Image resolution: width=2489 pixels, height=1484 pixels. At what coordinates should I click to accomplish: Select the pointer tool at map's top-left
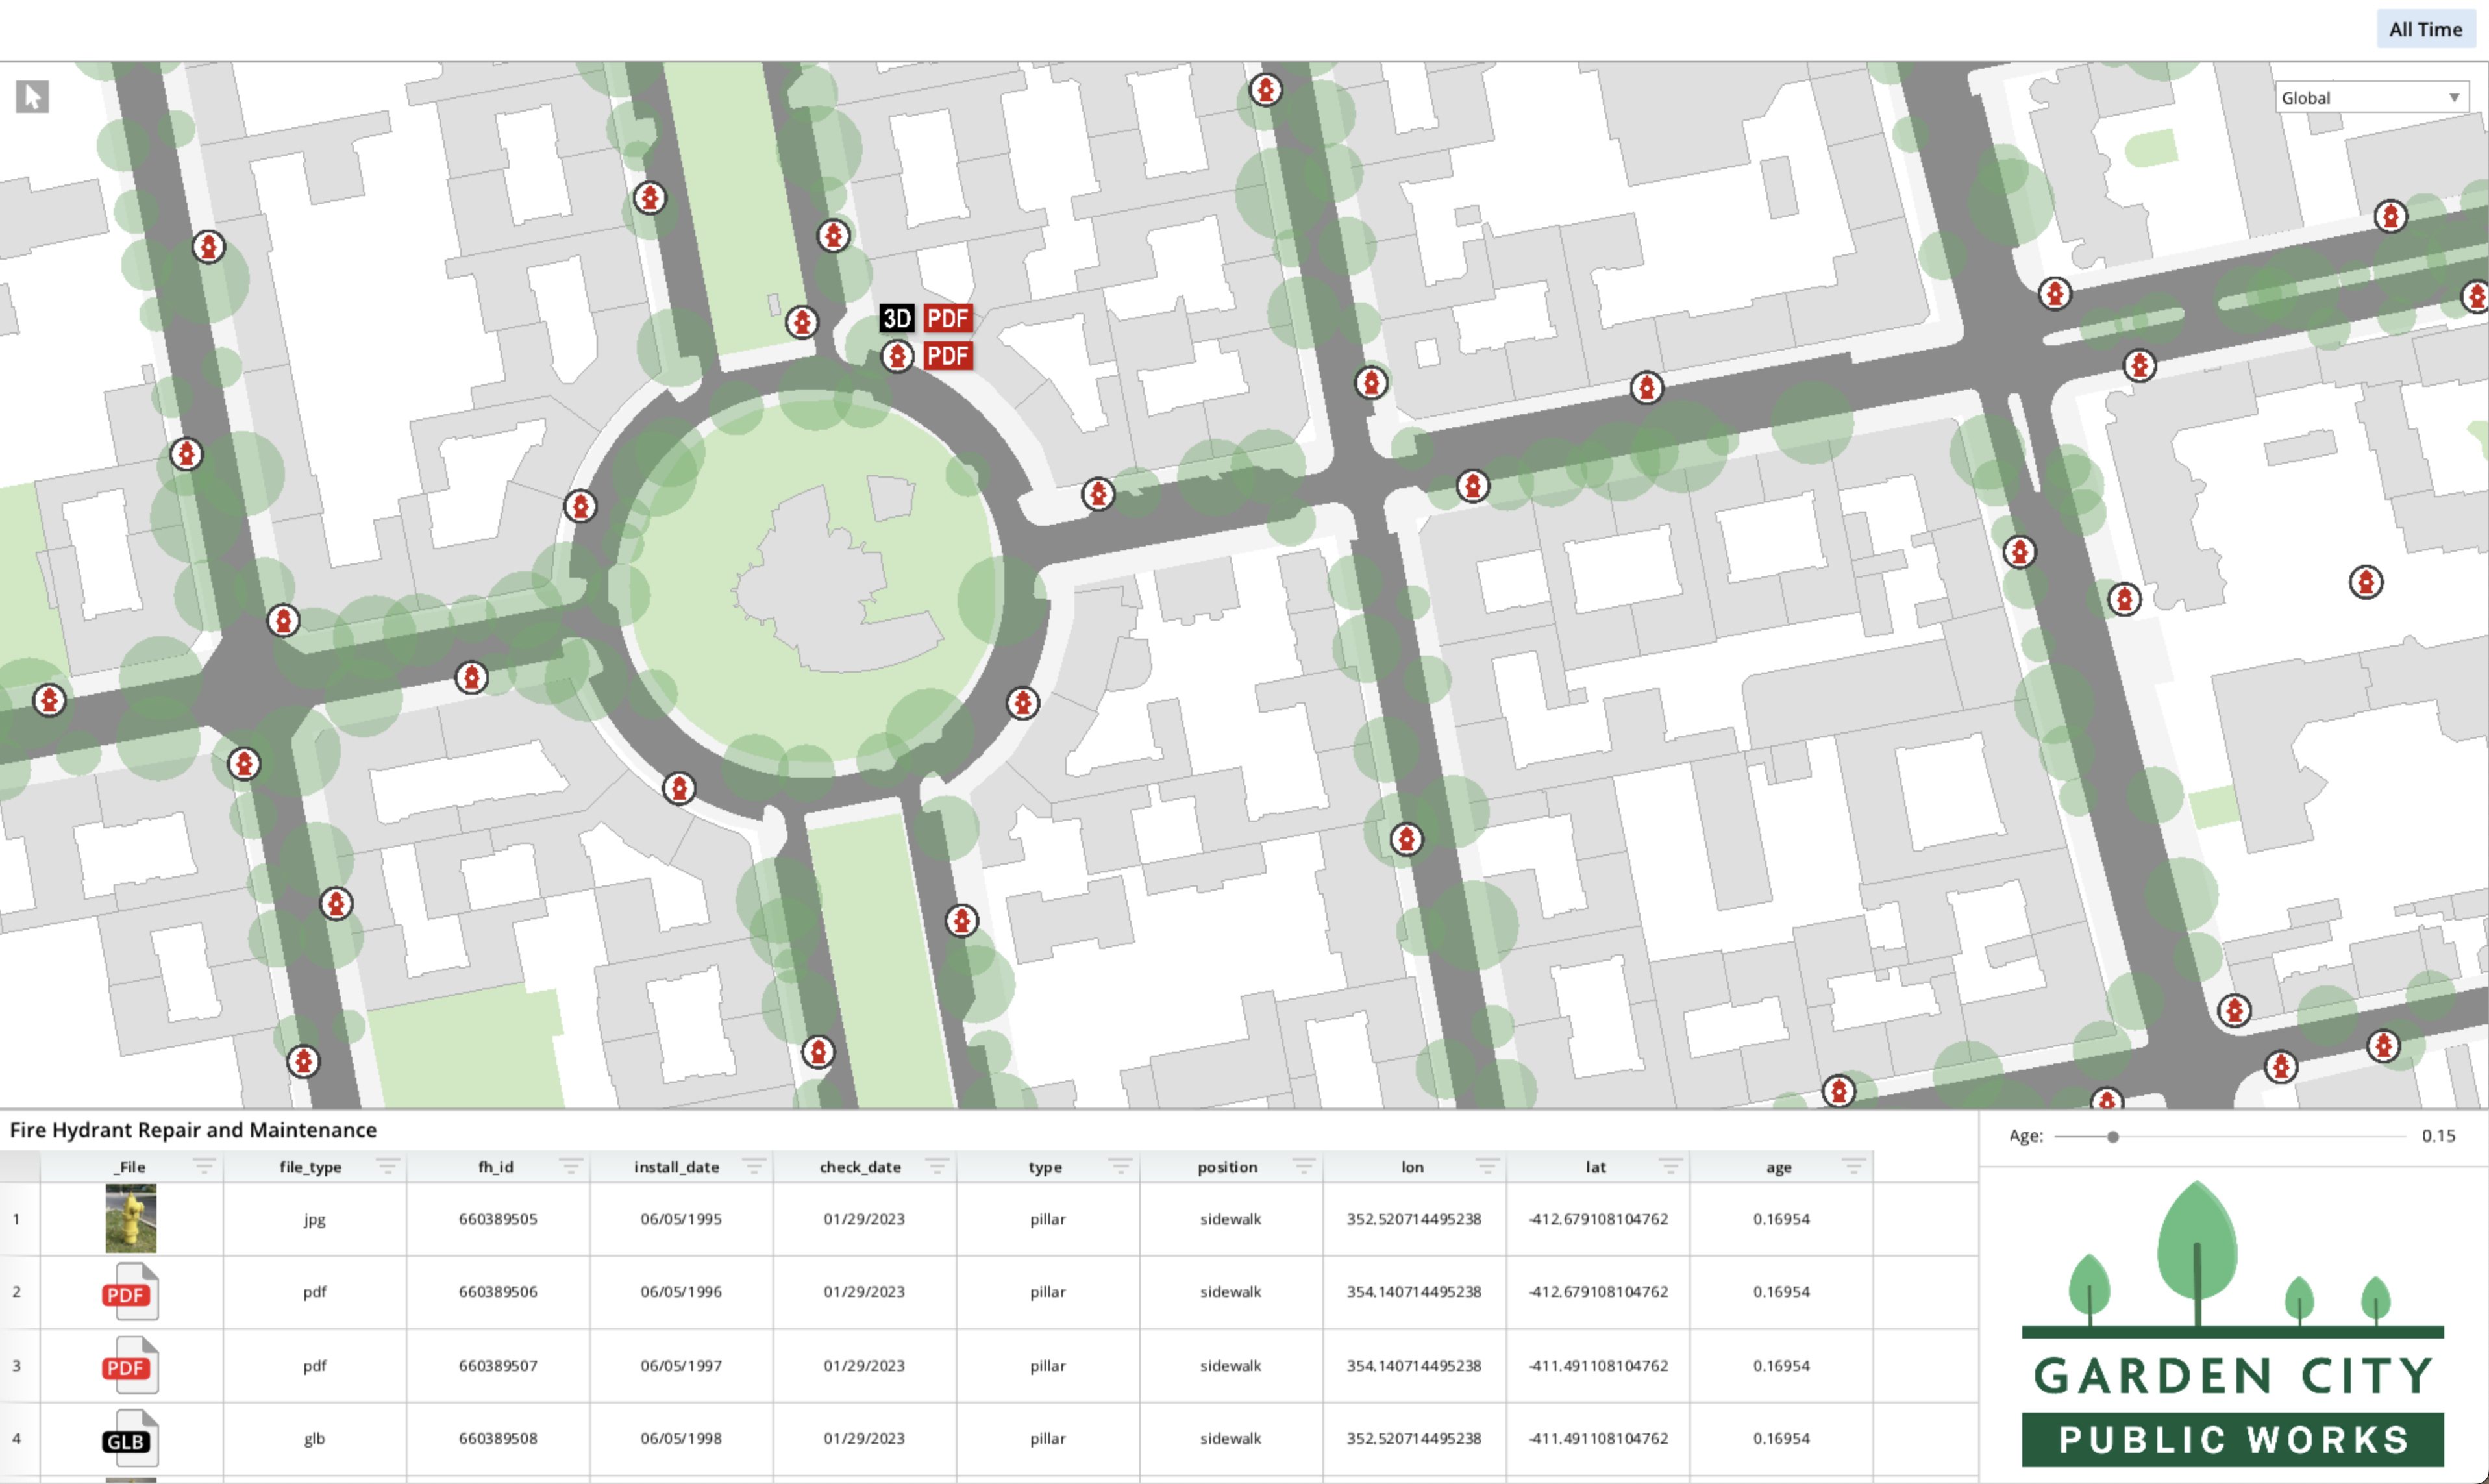(x=33, y=96)
